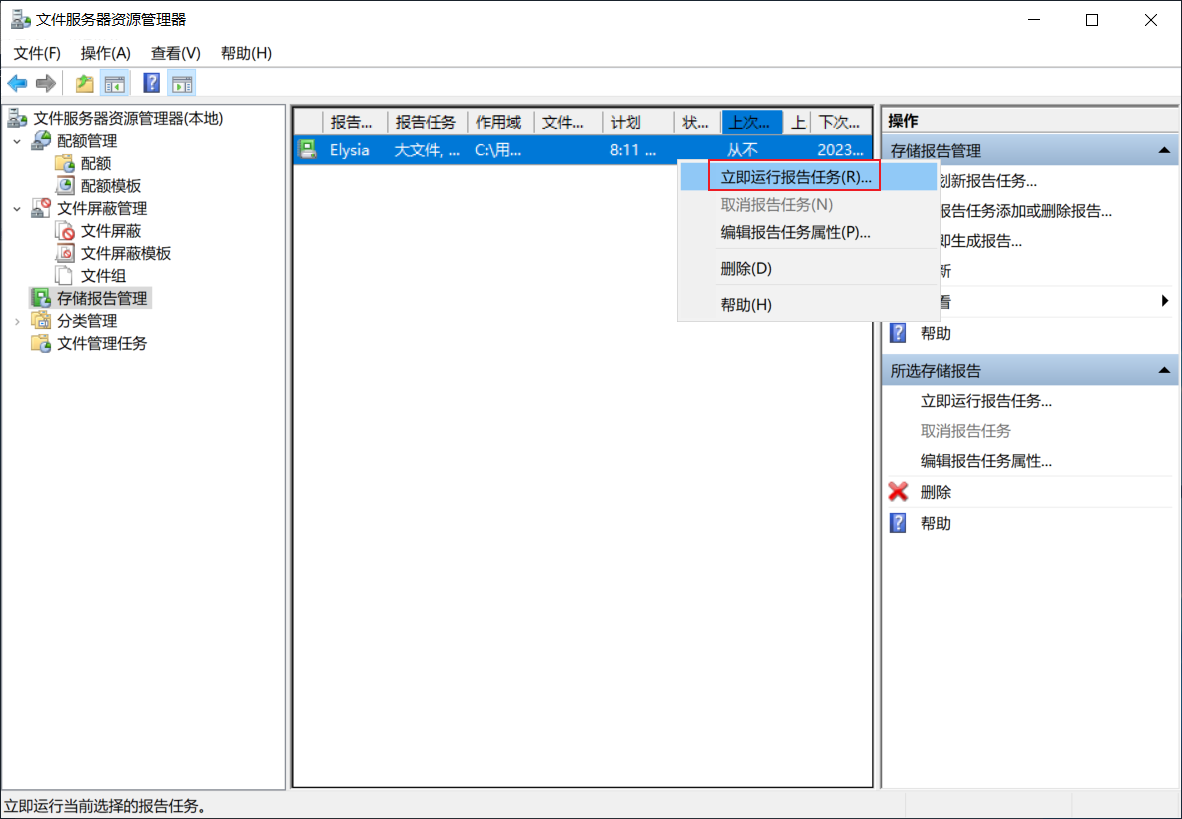Click 编辑报告任务属性 in actions pane

986,462
